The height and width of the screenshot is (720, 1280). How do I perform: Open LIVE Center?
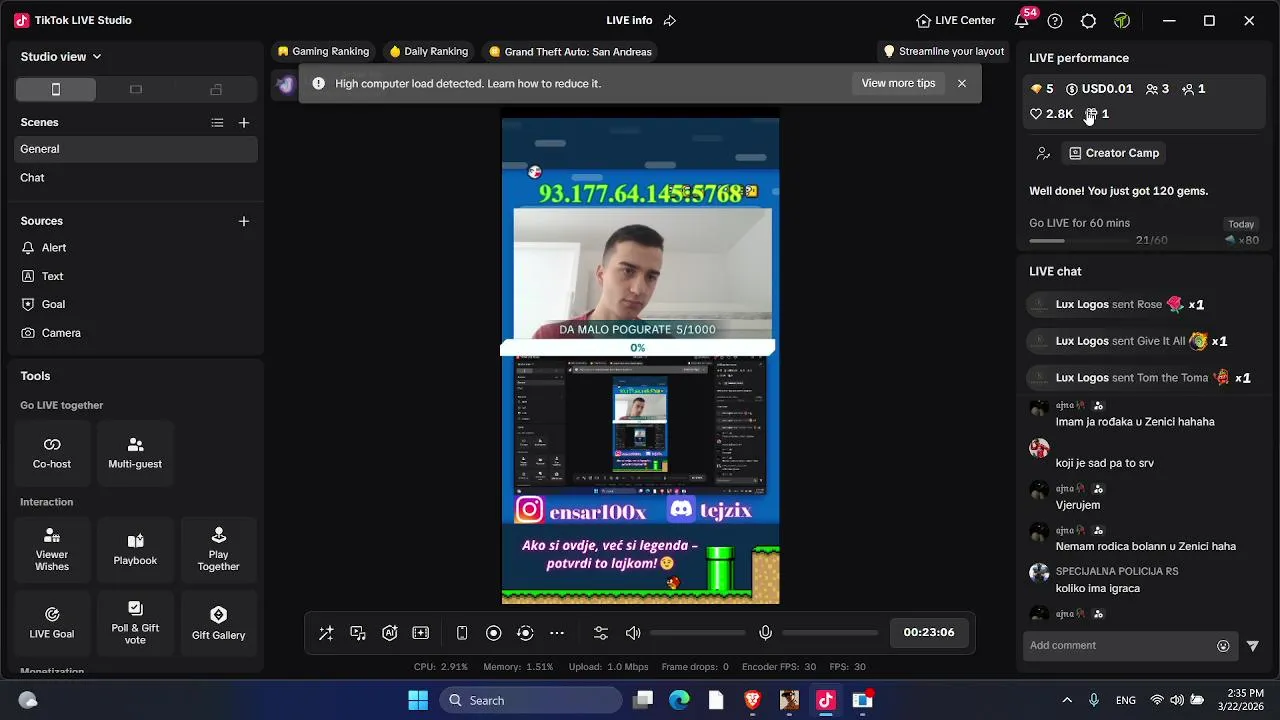coord(956,20)
